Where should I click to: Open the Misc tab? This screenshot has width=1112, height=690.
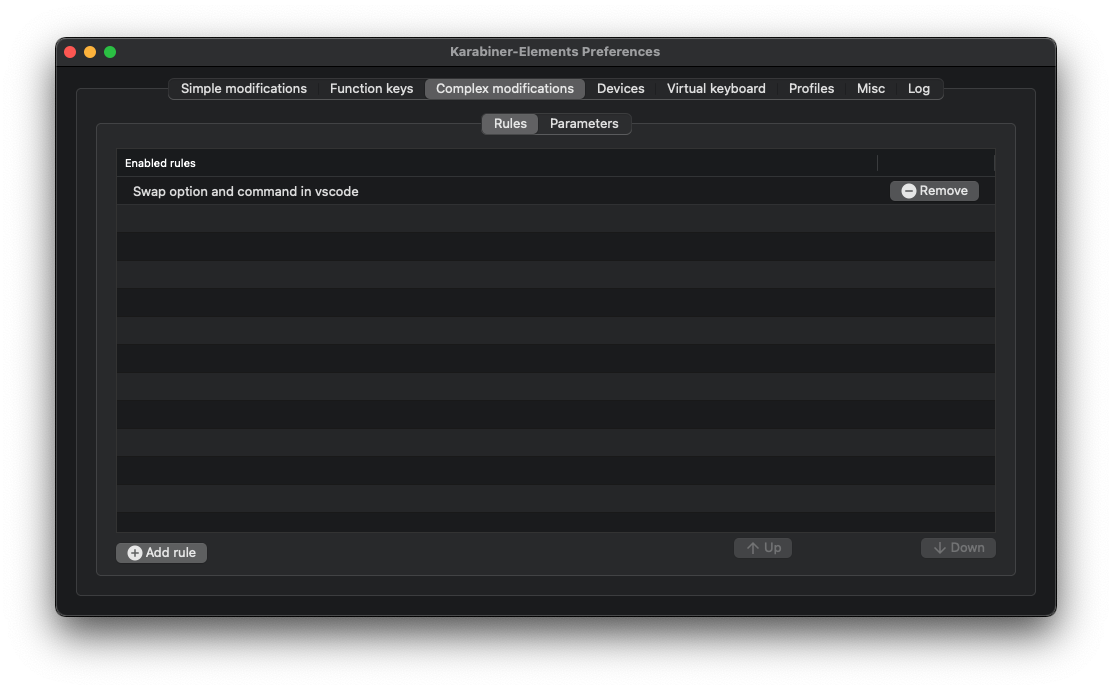[870, 89]
